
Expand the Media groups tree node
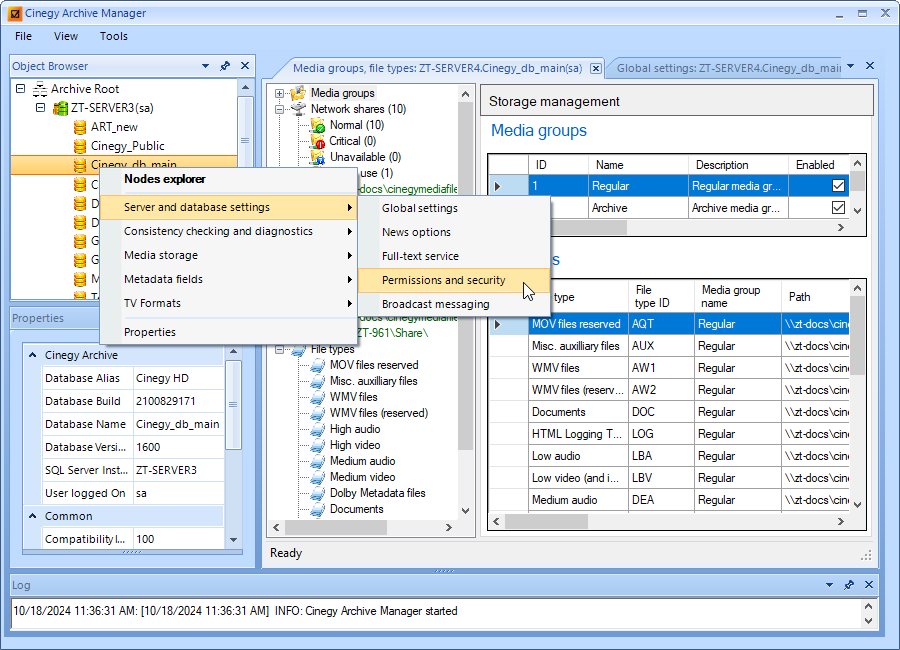(x=279, y=93)
